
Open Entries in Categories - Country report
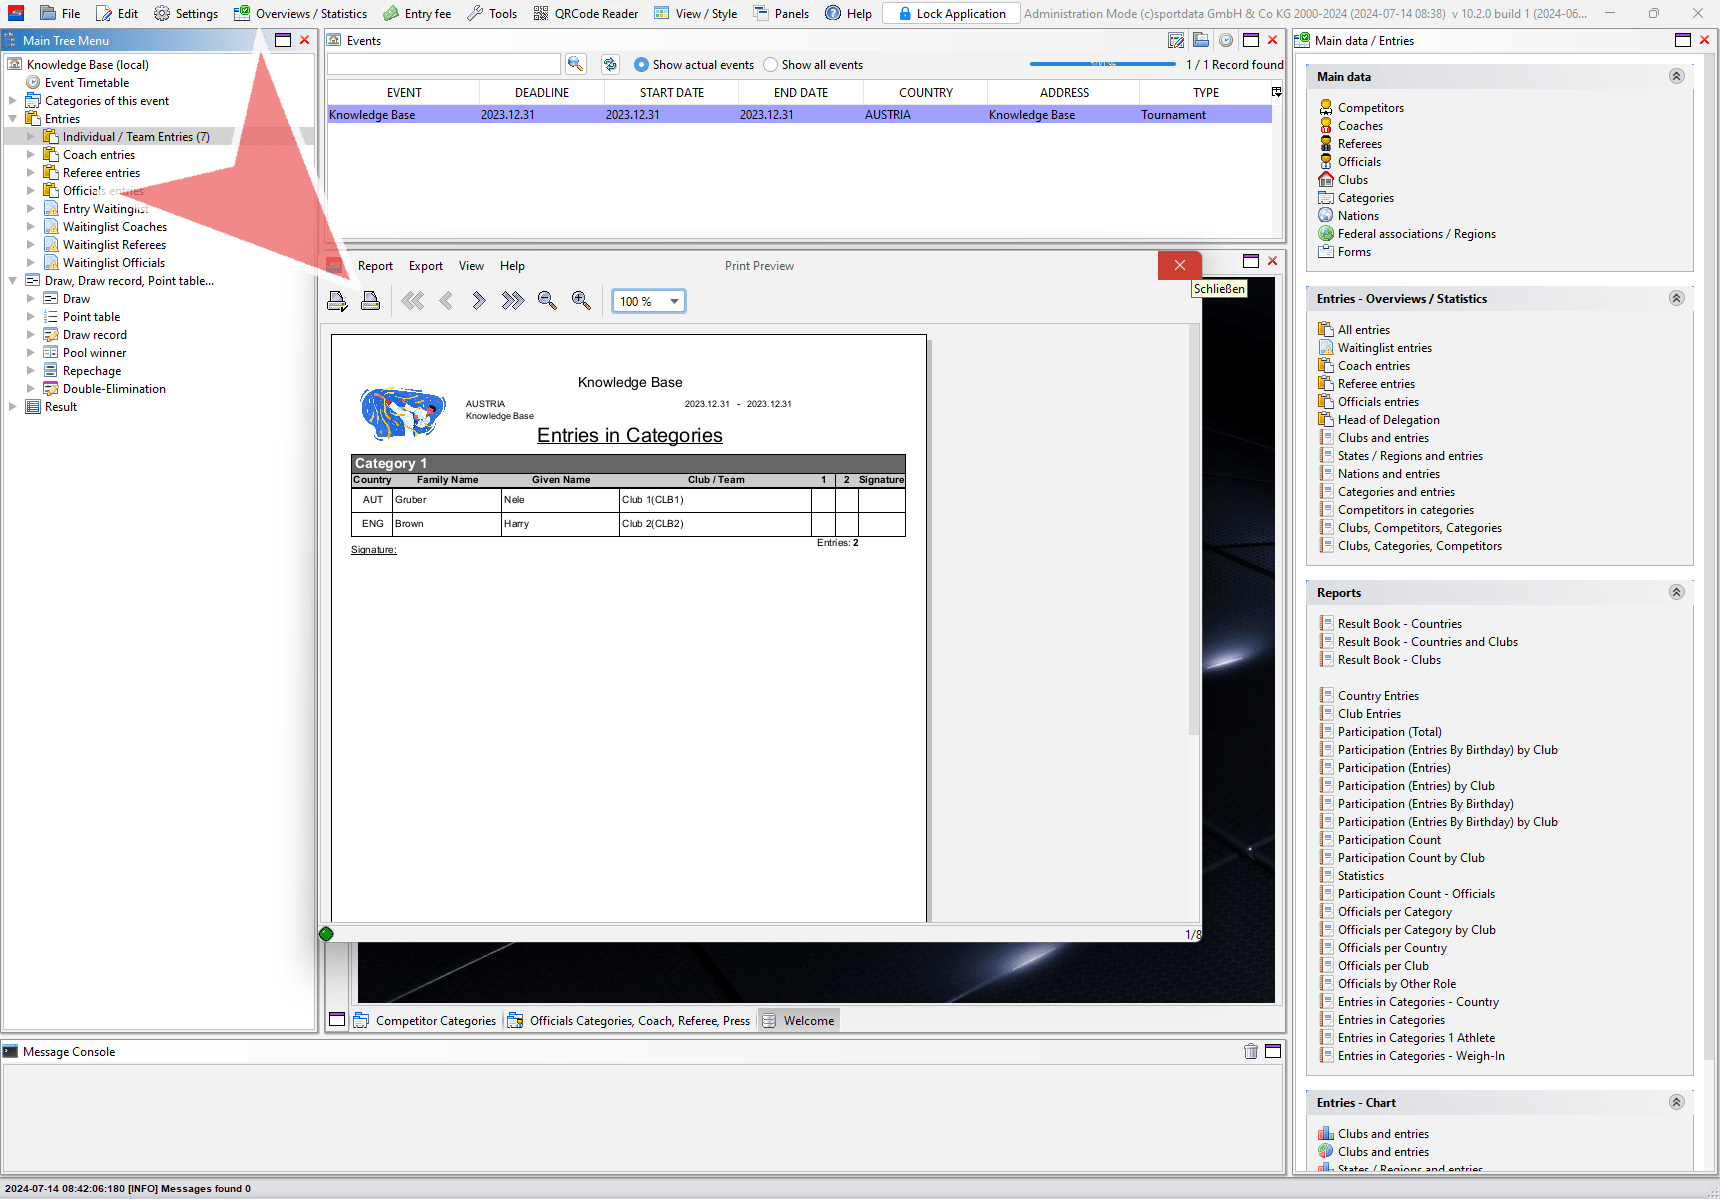[1417, 1002]
